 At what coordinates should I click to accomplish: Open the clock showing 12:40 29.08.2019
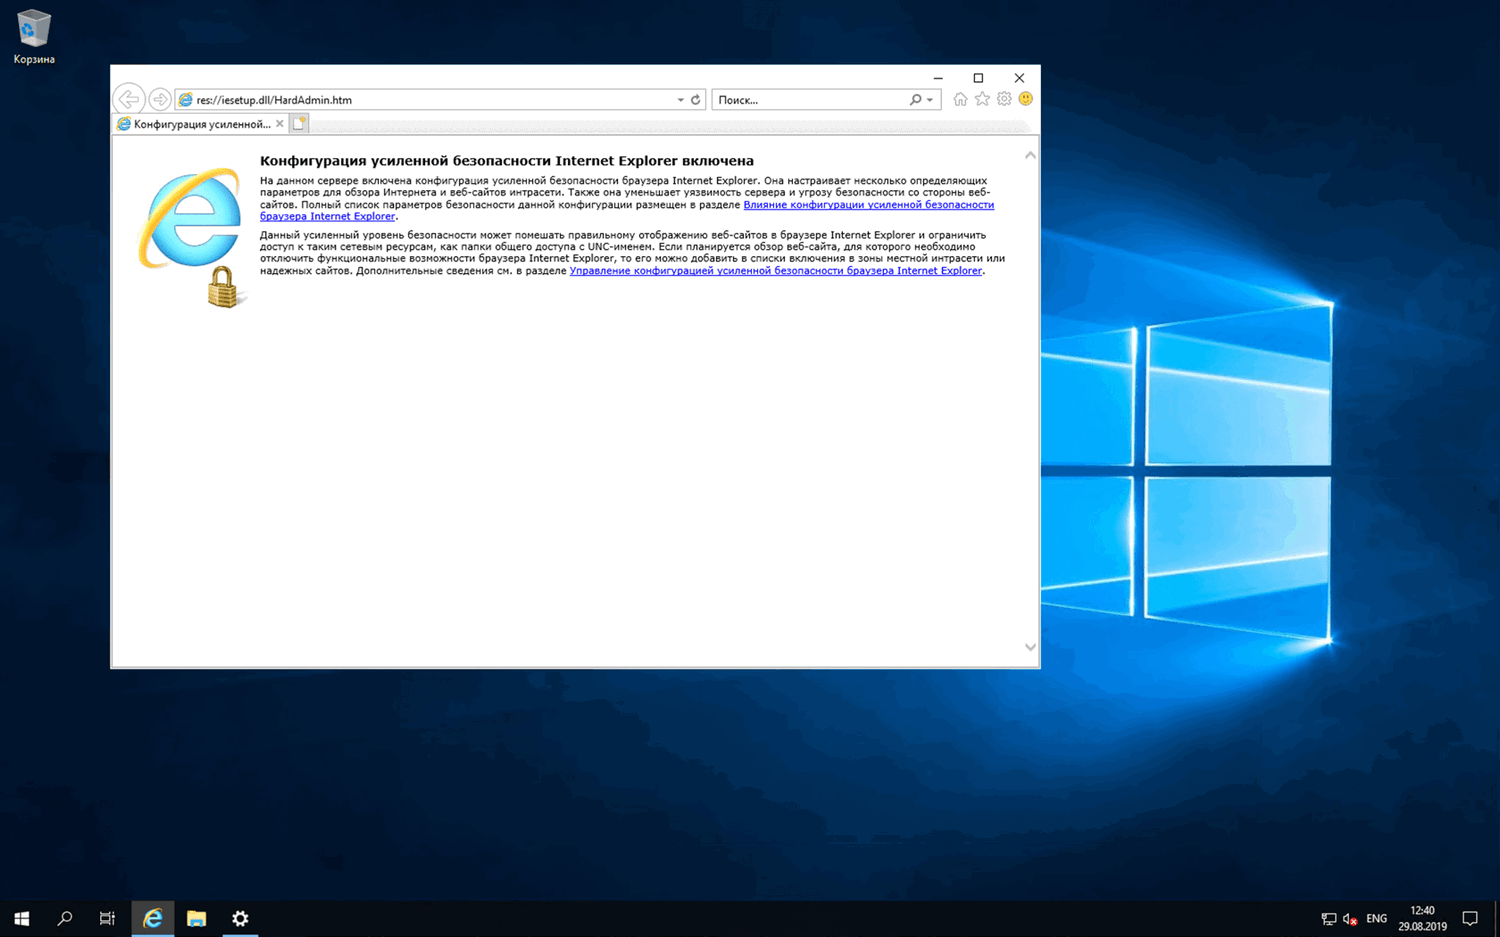click(1422, 918)
